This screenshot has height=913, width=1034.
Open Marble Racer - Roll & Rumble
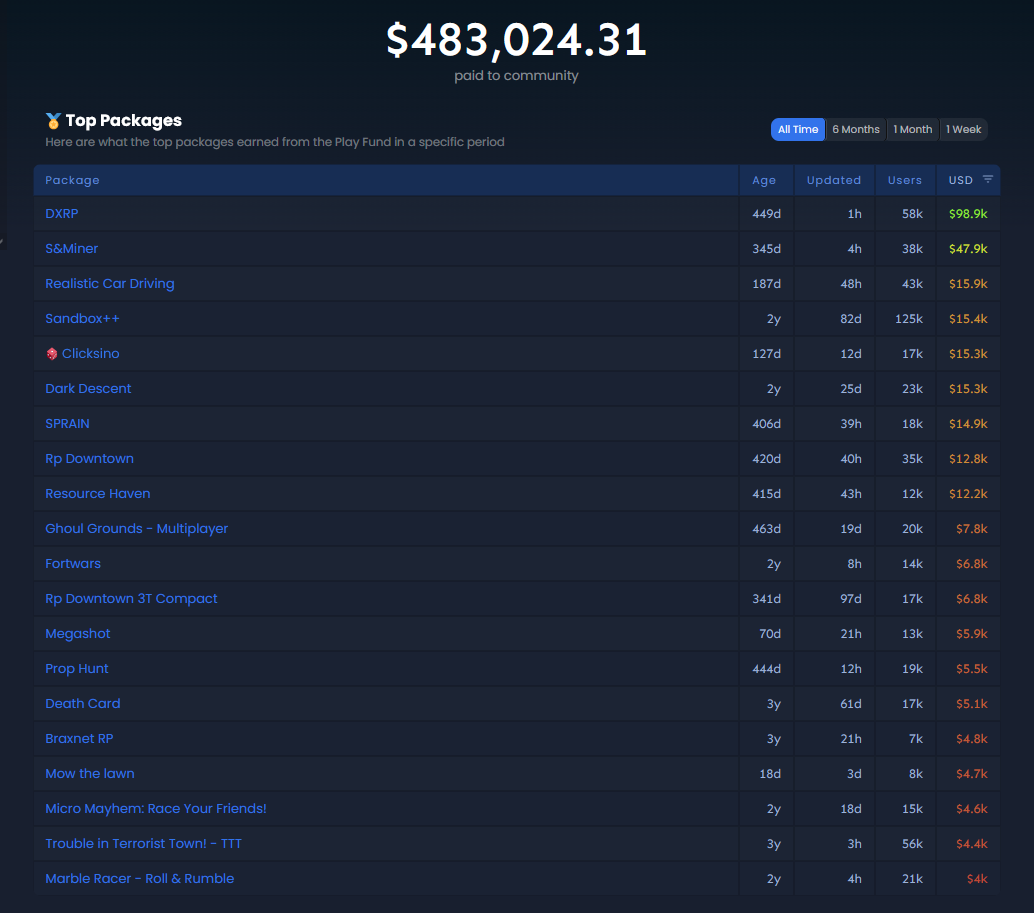139,878
